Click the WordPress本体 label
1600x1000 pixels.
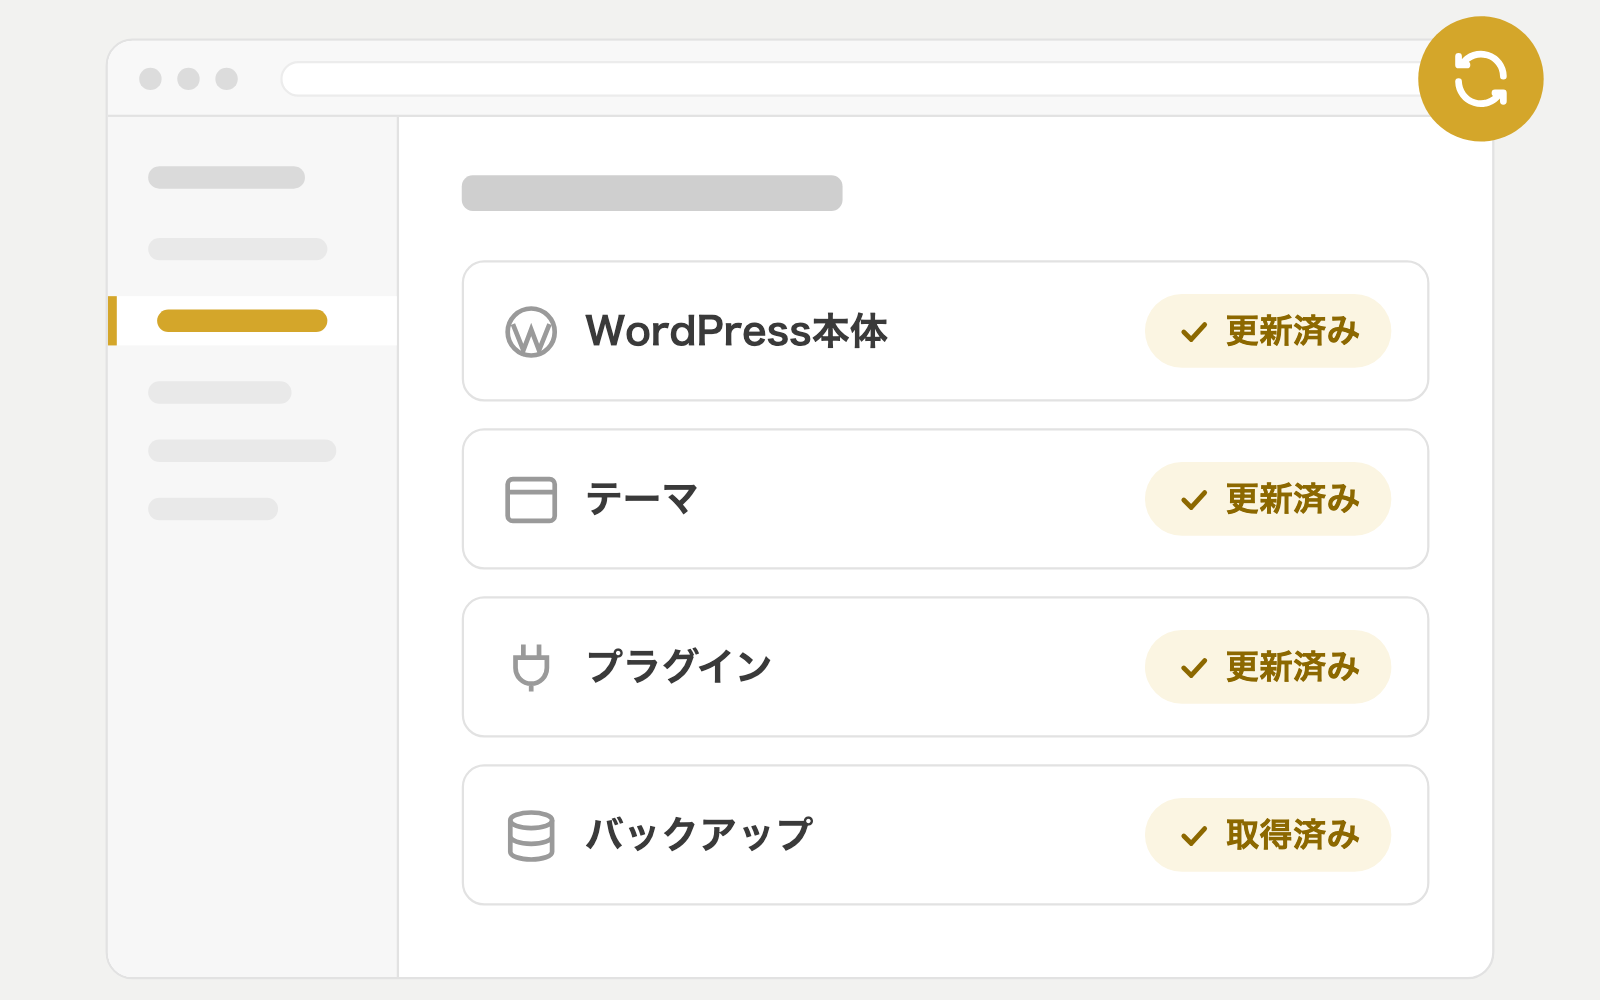[x=736, y=331]
